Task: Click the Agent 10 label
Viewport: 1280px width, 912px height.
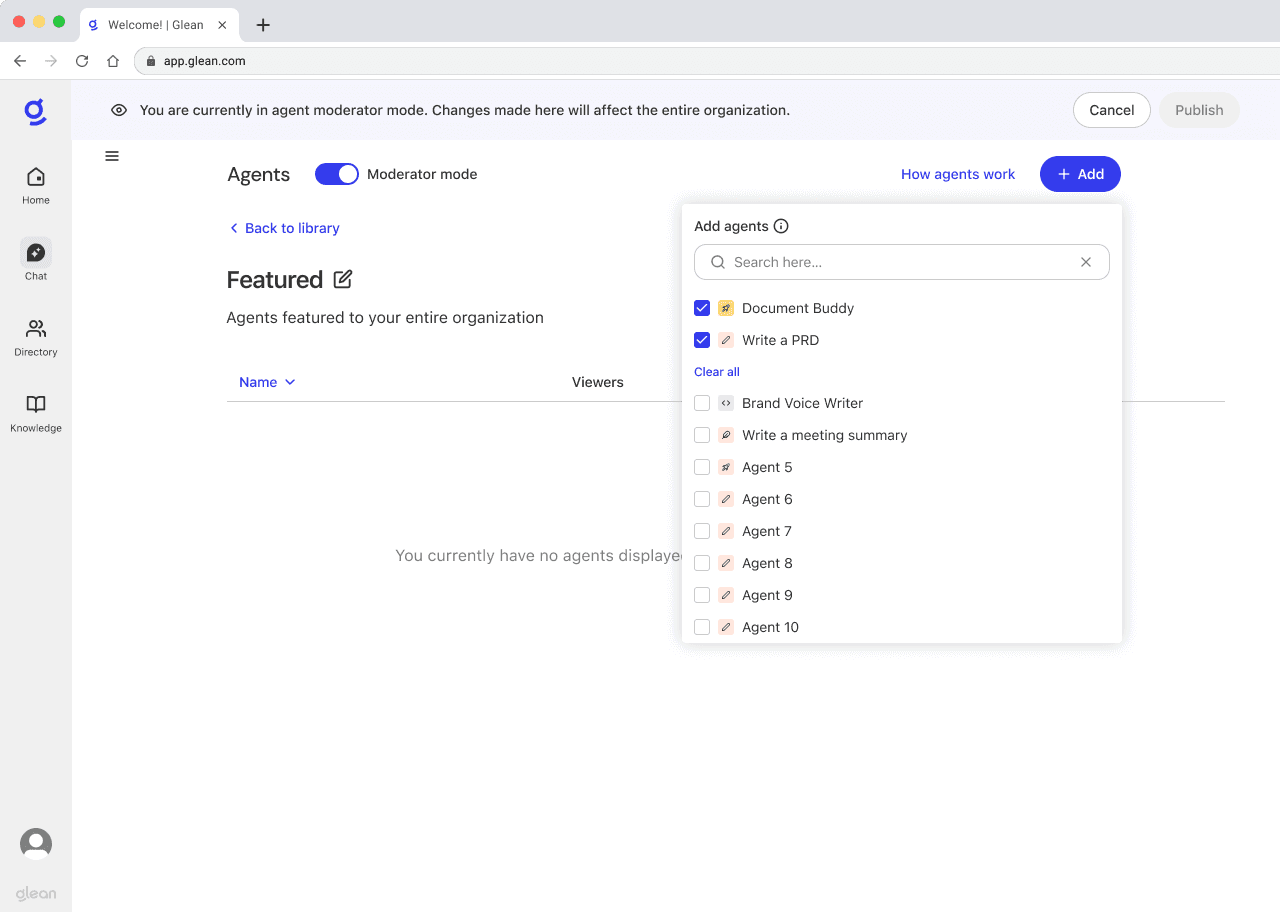Action: (770, 627)
